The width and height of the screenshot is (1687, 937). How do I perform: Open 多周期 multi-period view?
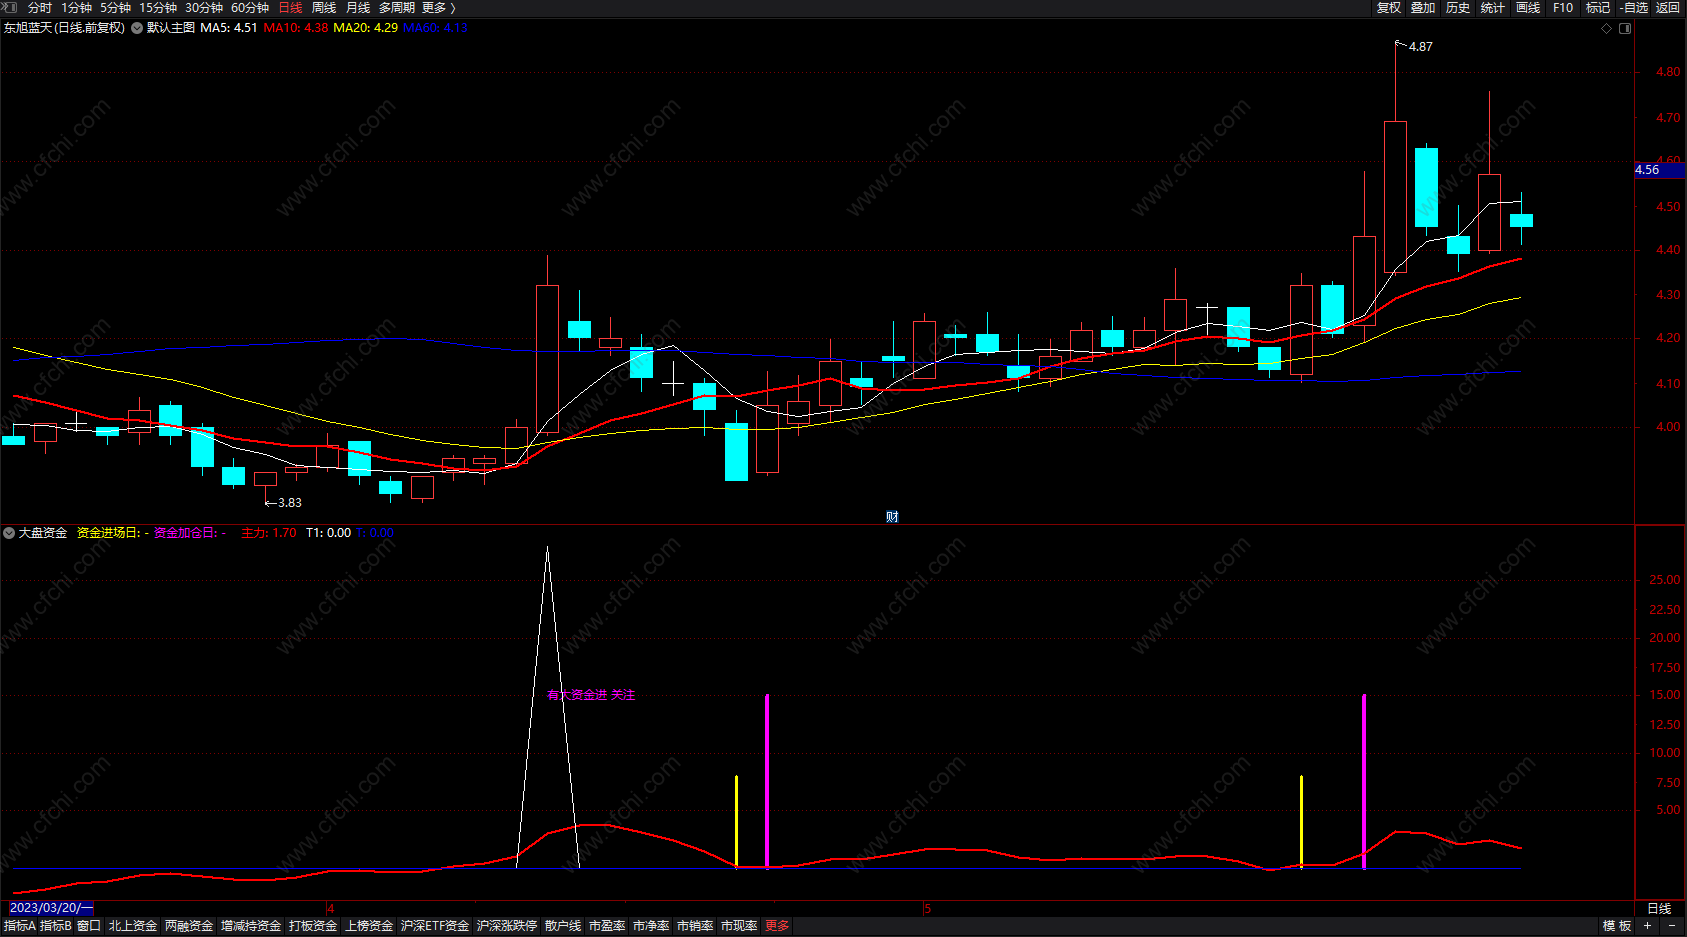(396, 8)
